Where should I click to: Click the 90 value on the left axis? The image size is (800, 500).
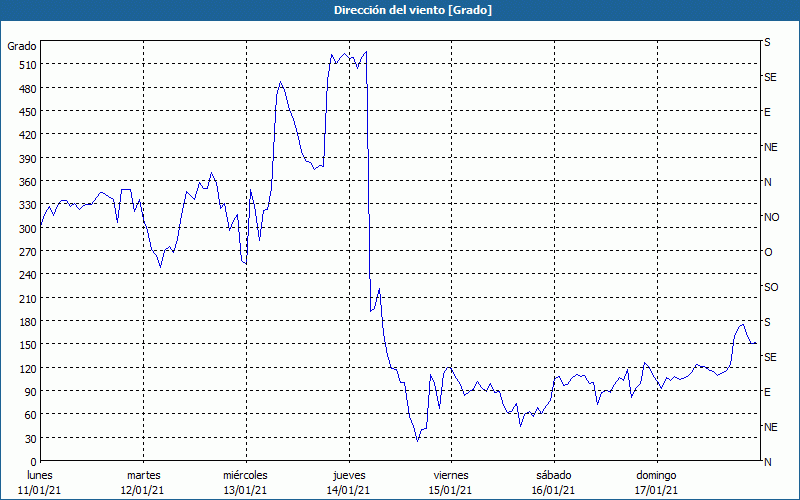(30, 392)
